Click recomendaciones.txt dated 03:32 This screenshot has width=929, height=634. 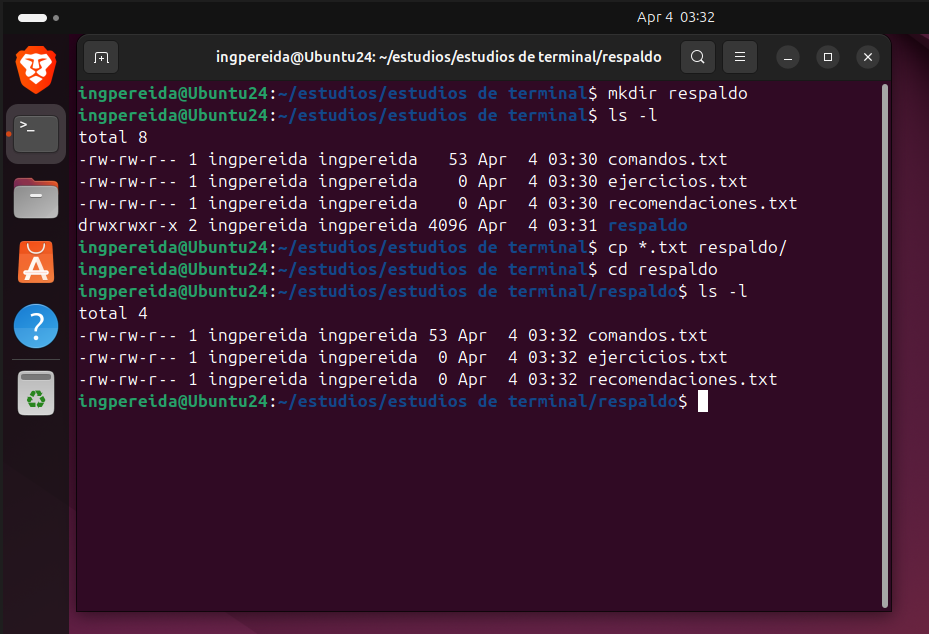pyautogui.click(x=683, y=379)
